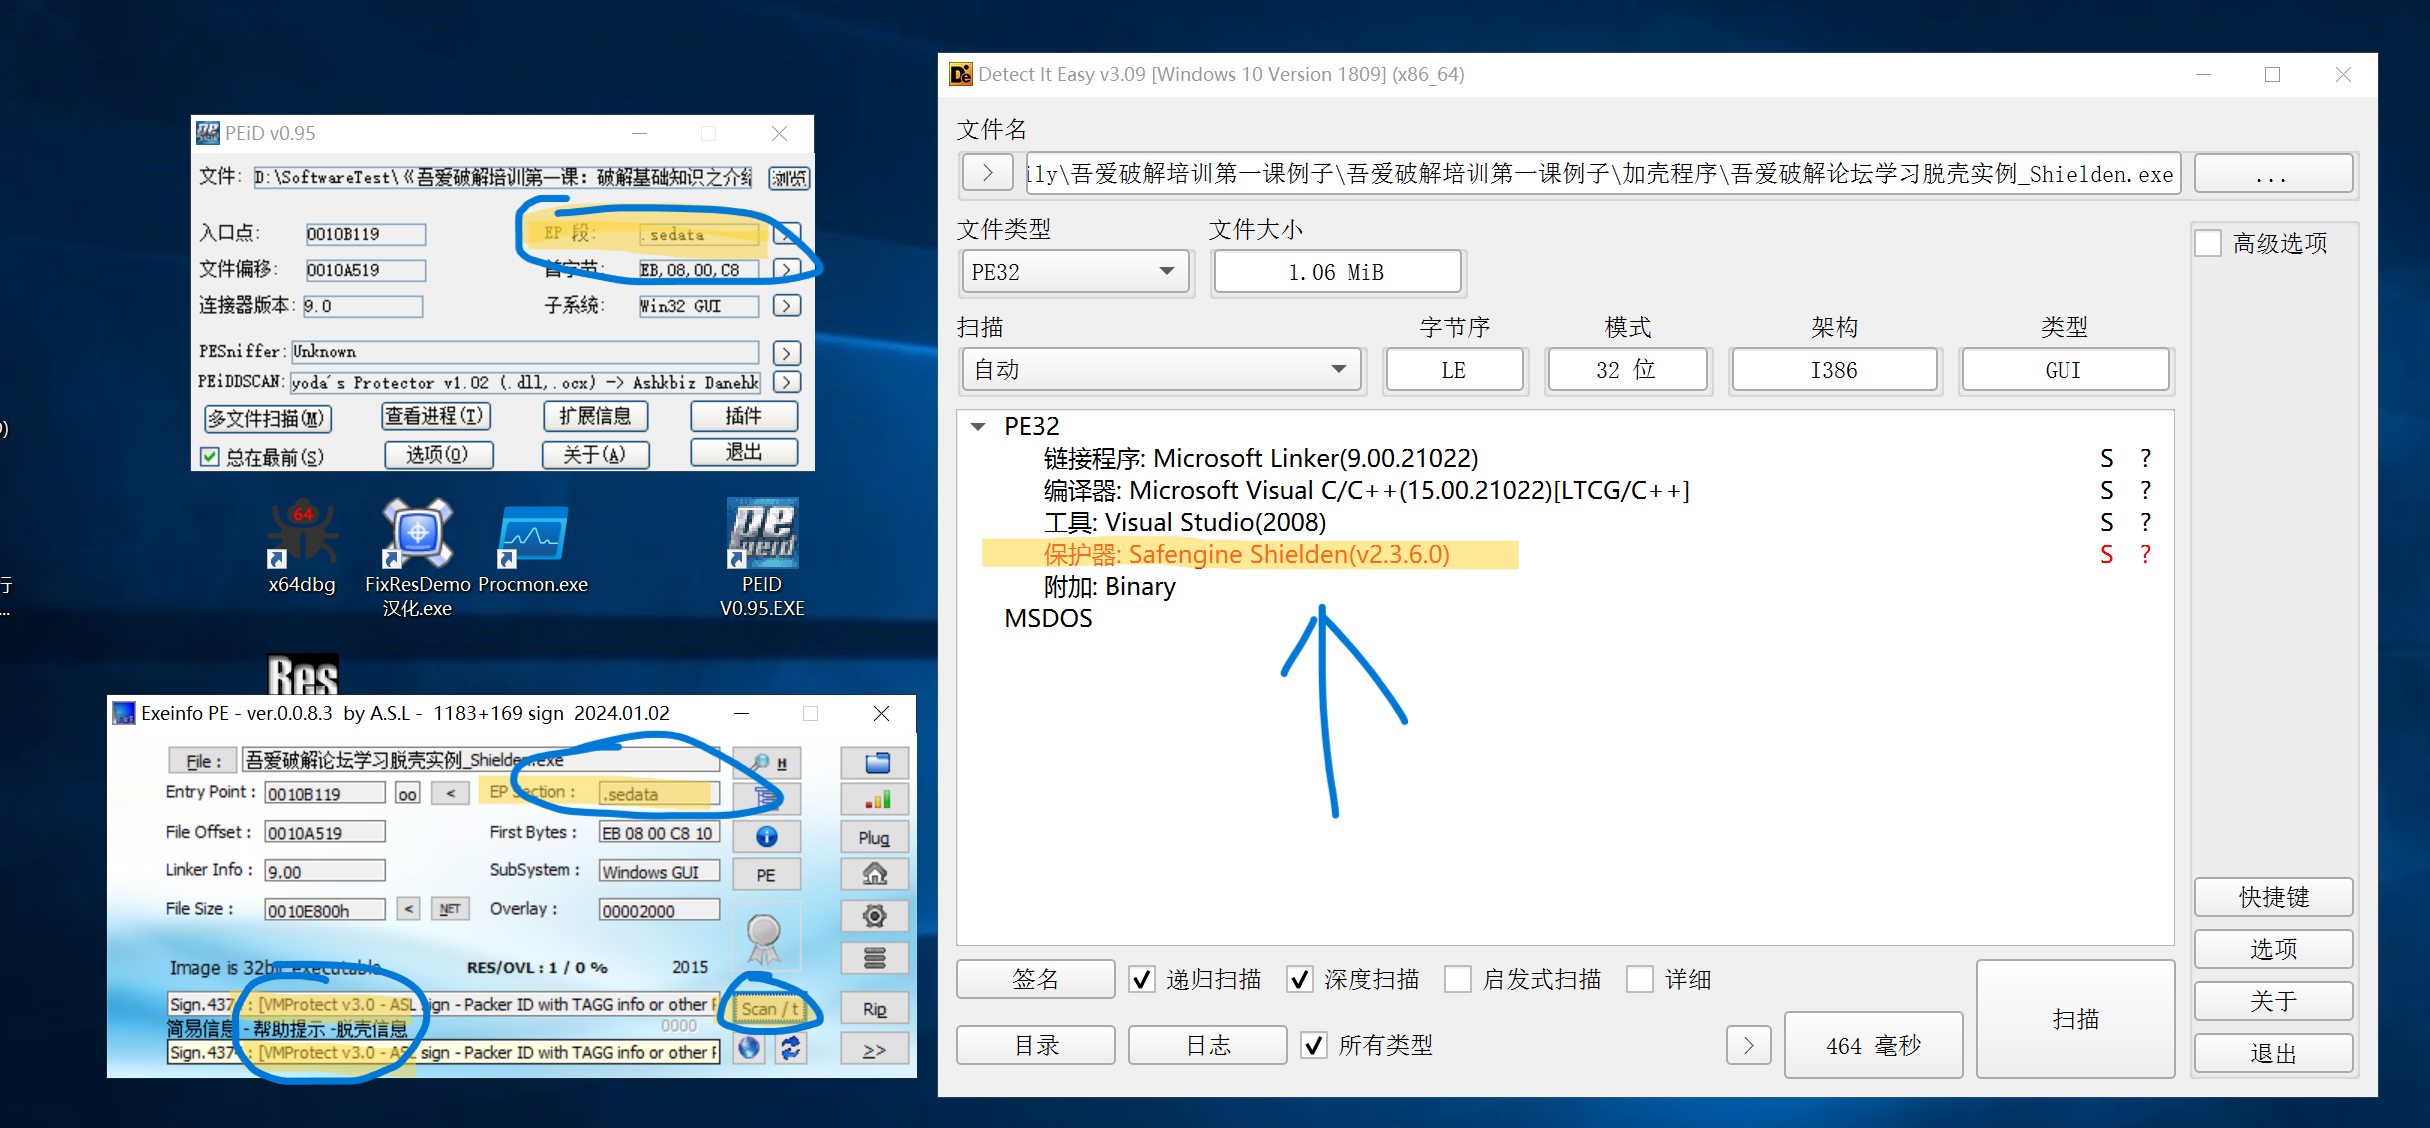The height and width of the screenshot is (1128, 2430).
Task: Click the open-file folder icon in Exeinfo PE
Action: (876, 763)
